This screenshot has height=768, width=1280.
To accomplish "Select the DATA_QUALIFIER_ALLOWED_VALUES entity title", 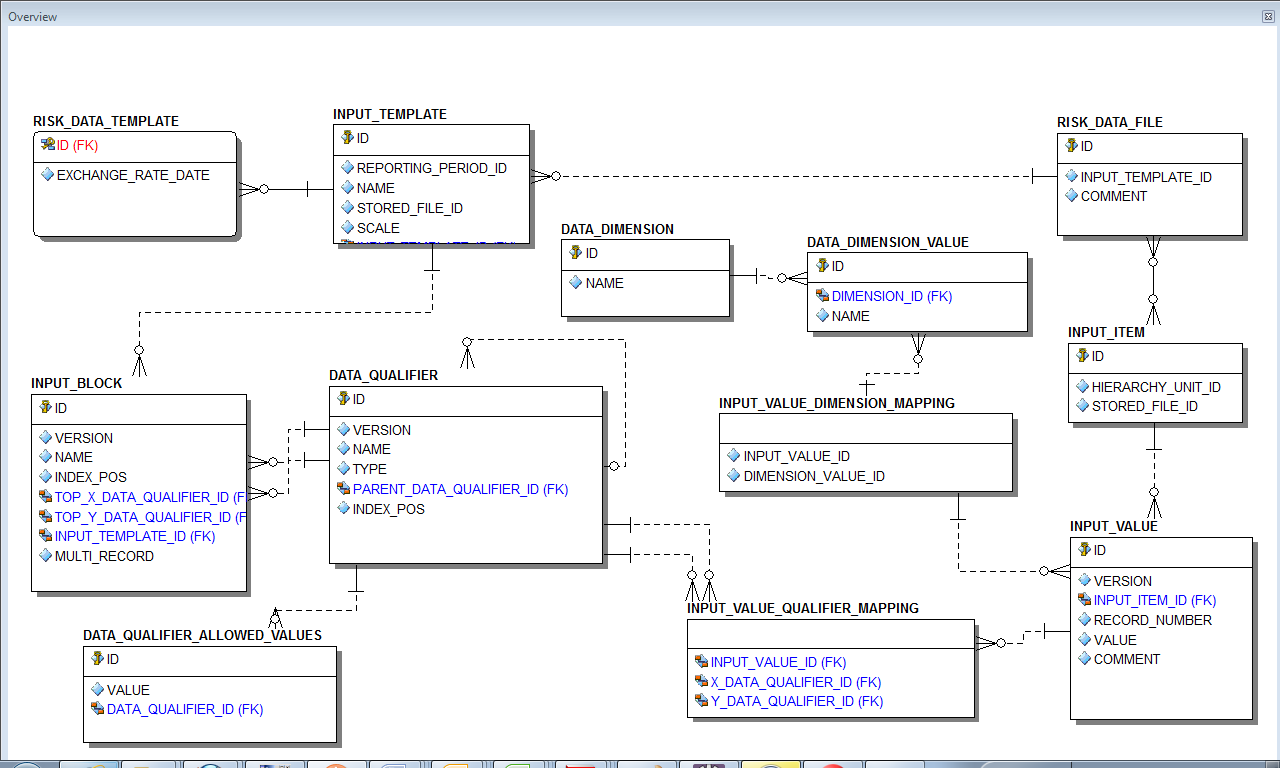I will (203, 635).
